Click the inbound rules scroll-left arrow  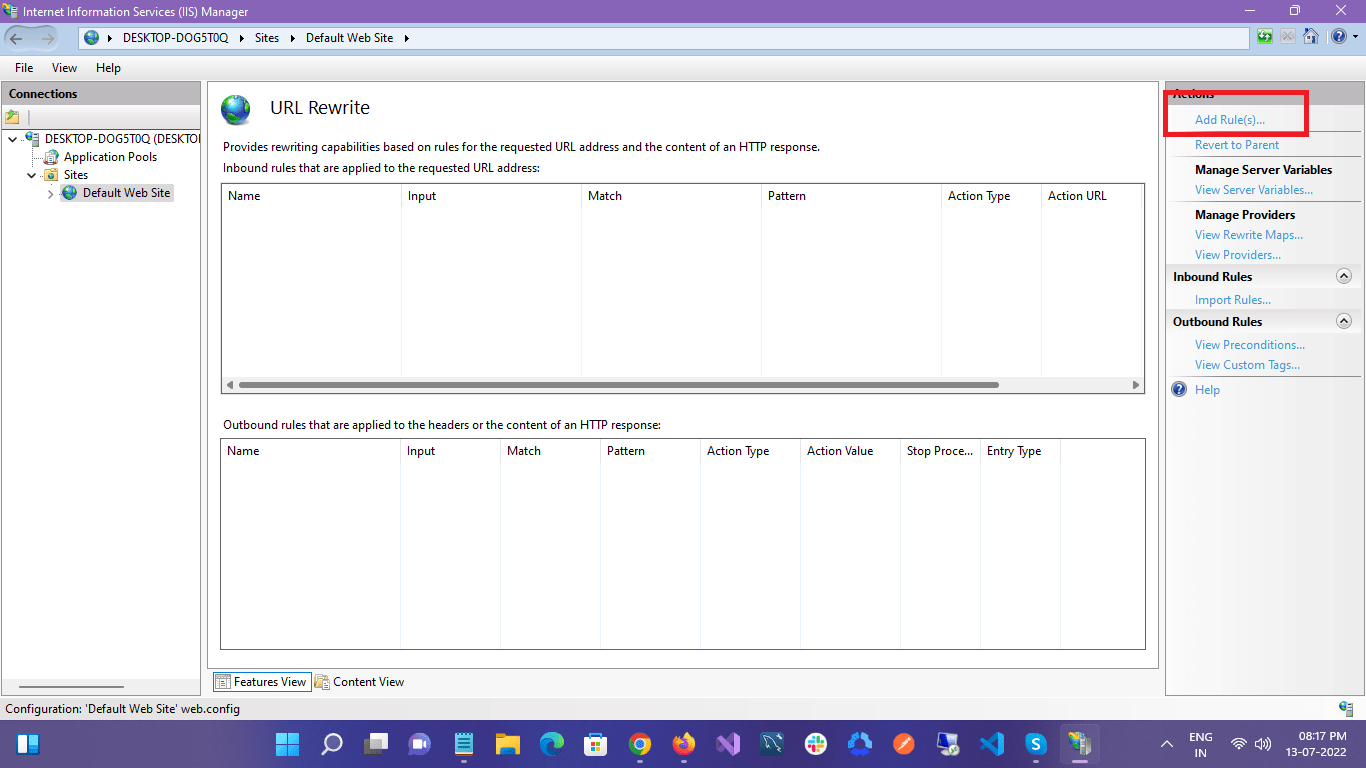point(230,385)
